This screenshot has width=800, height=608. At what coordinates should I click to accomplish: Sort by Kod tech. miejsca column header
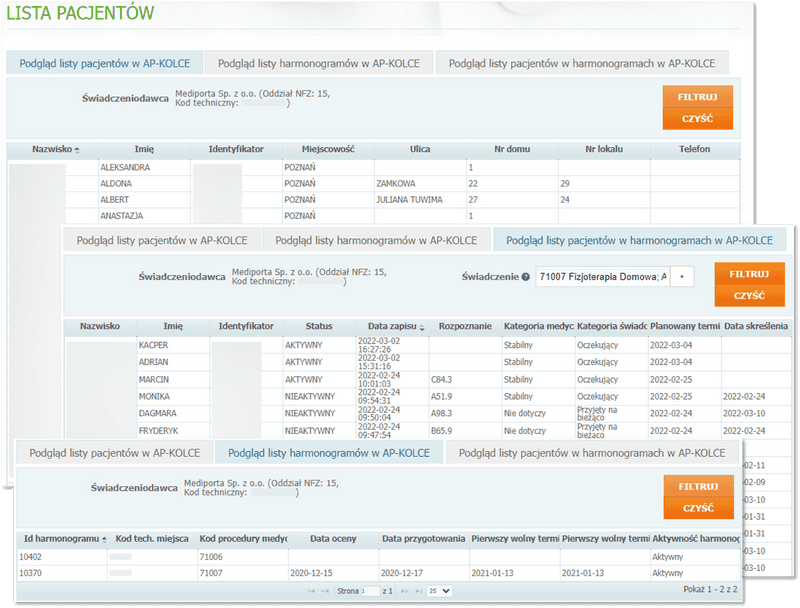[152, 539]
